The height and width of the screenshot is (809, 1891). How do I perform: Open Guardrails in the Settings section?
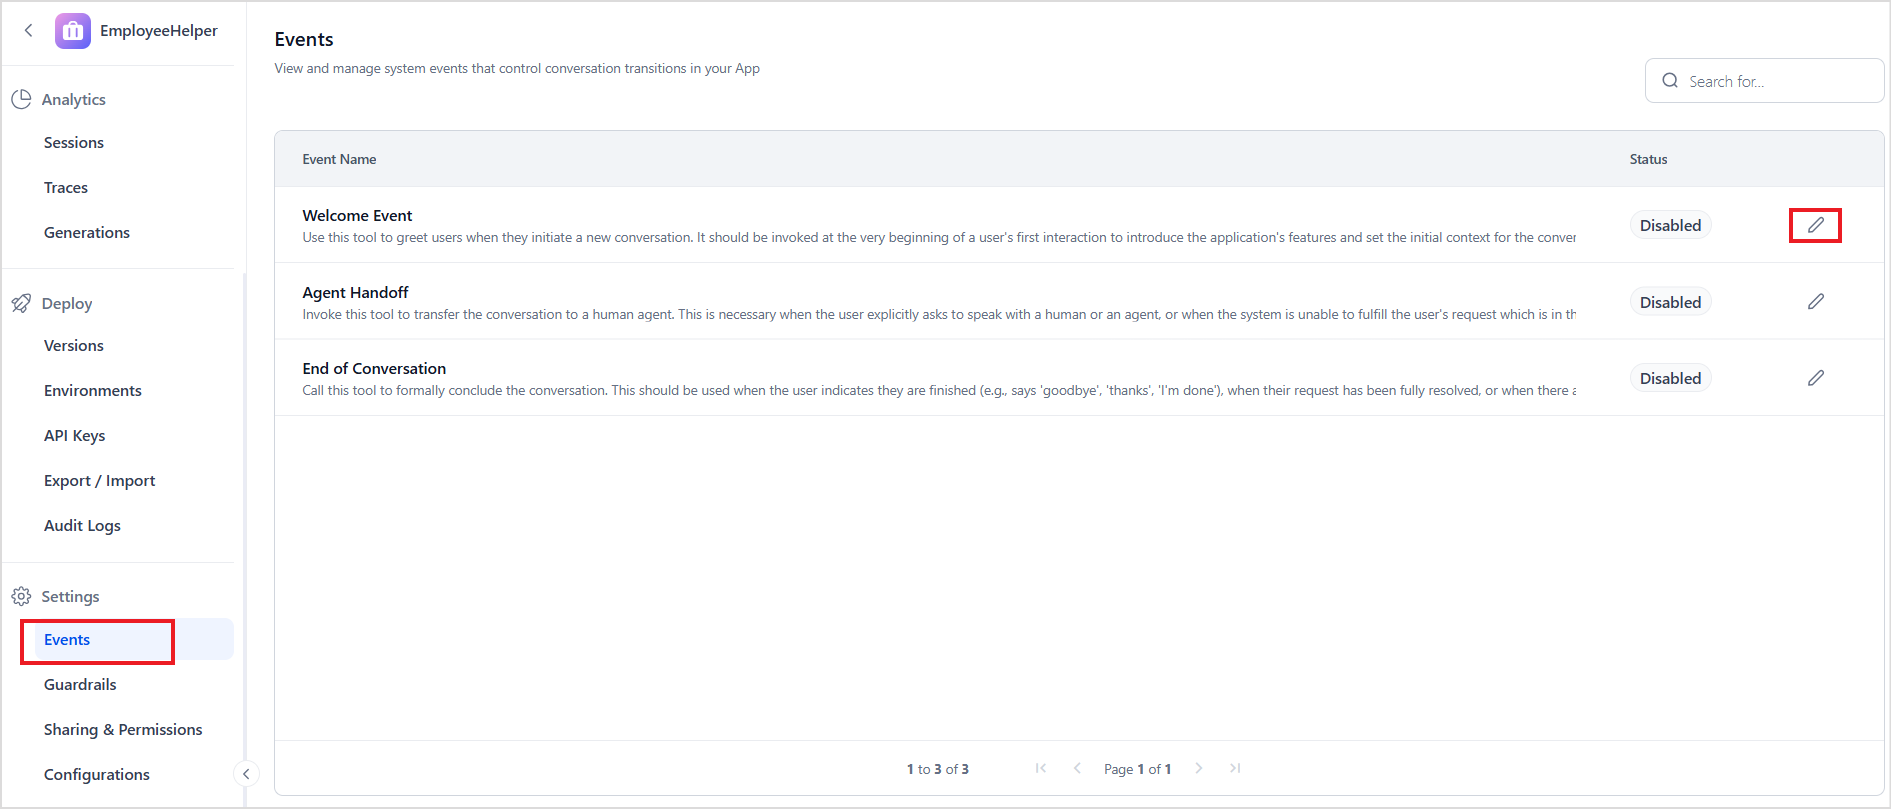tap(80, 685)
